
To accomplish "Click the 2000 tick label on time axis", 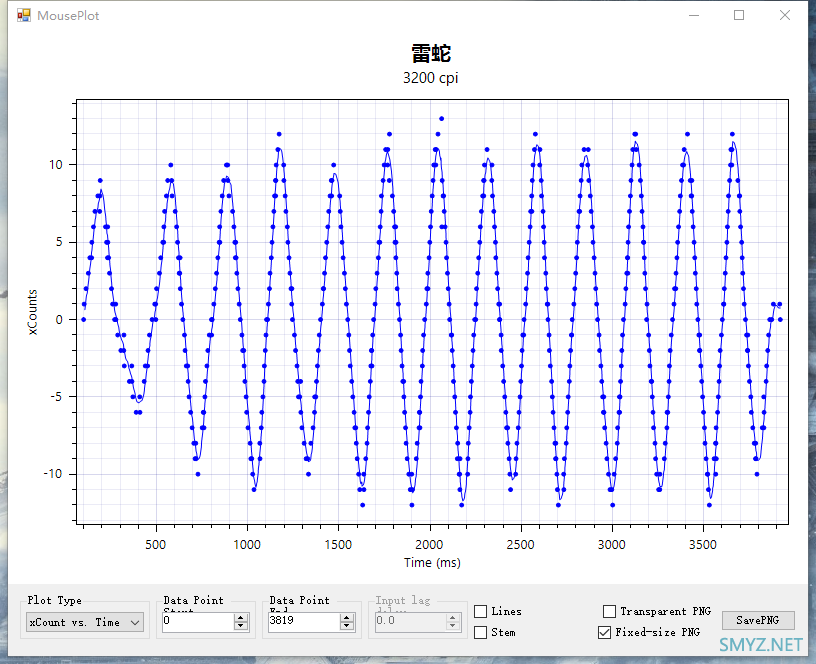I will [429, 544].
